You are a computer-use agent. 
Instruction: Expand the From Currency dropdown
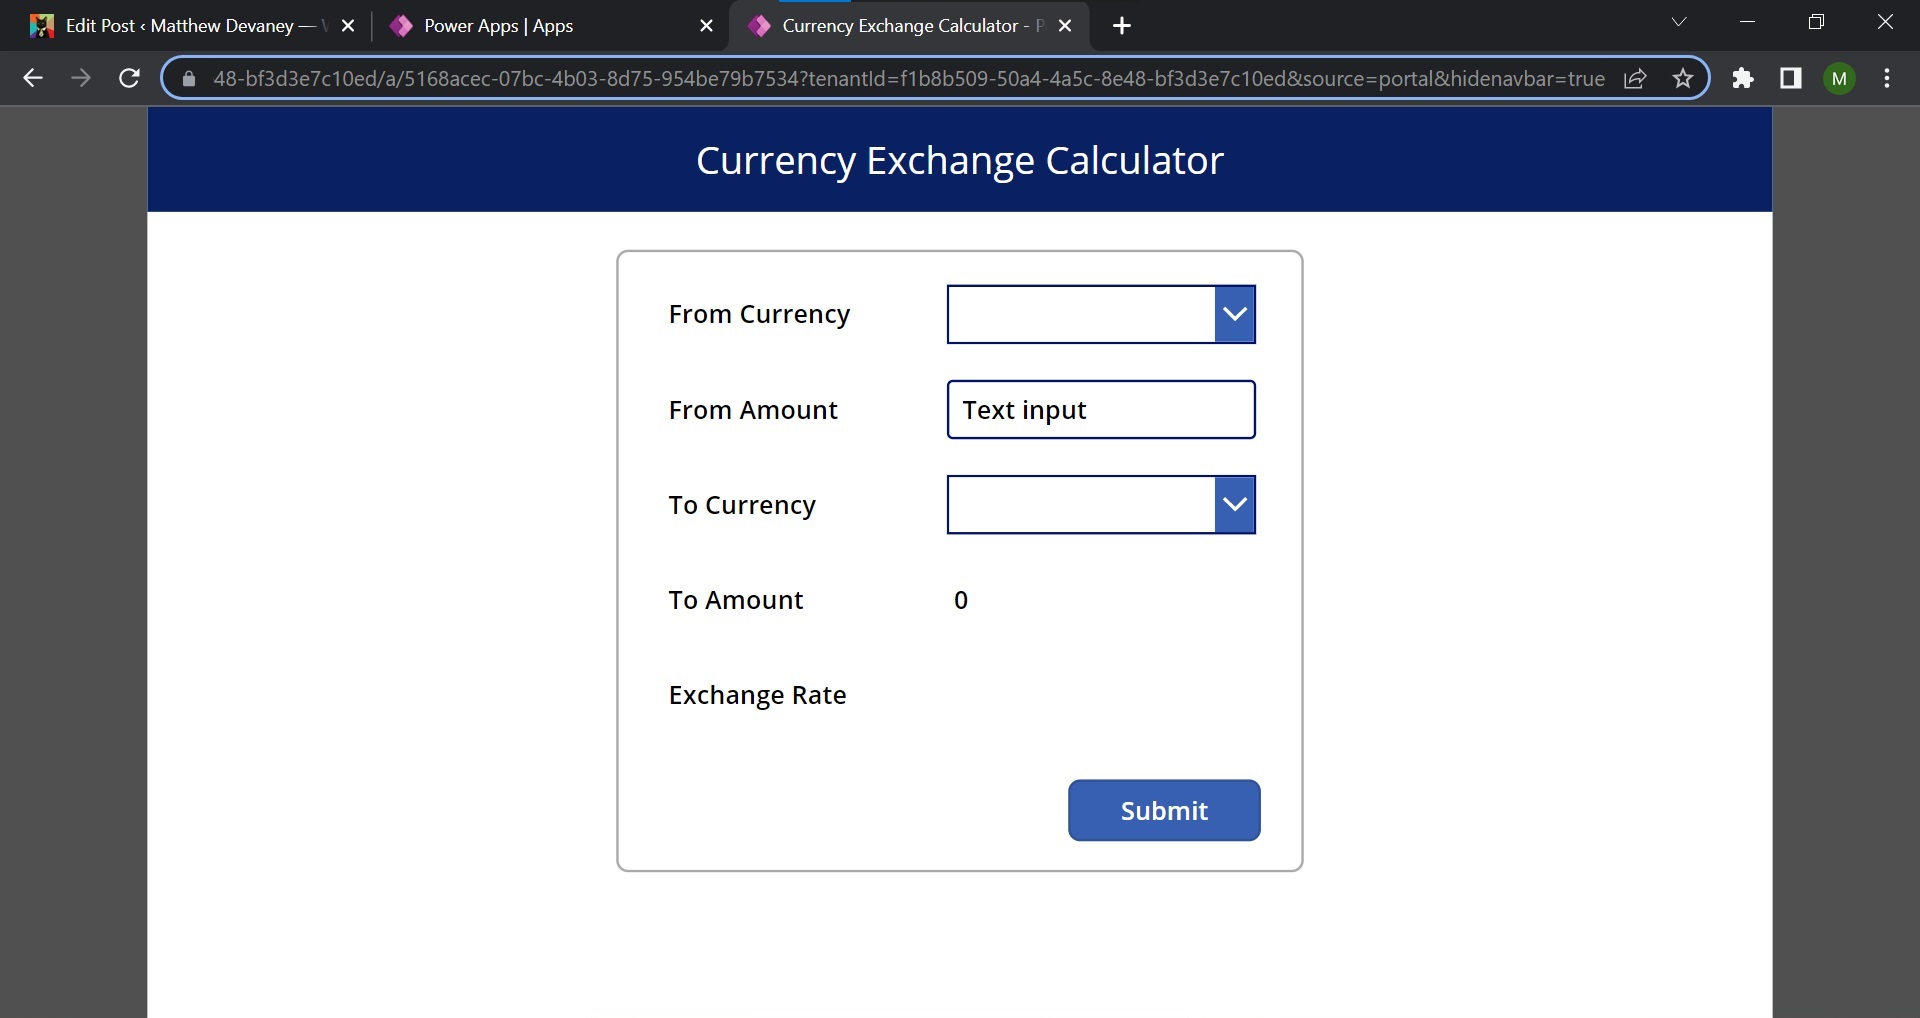[x=1234, y=314]
